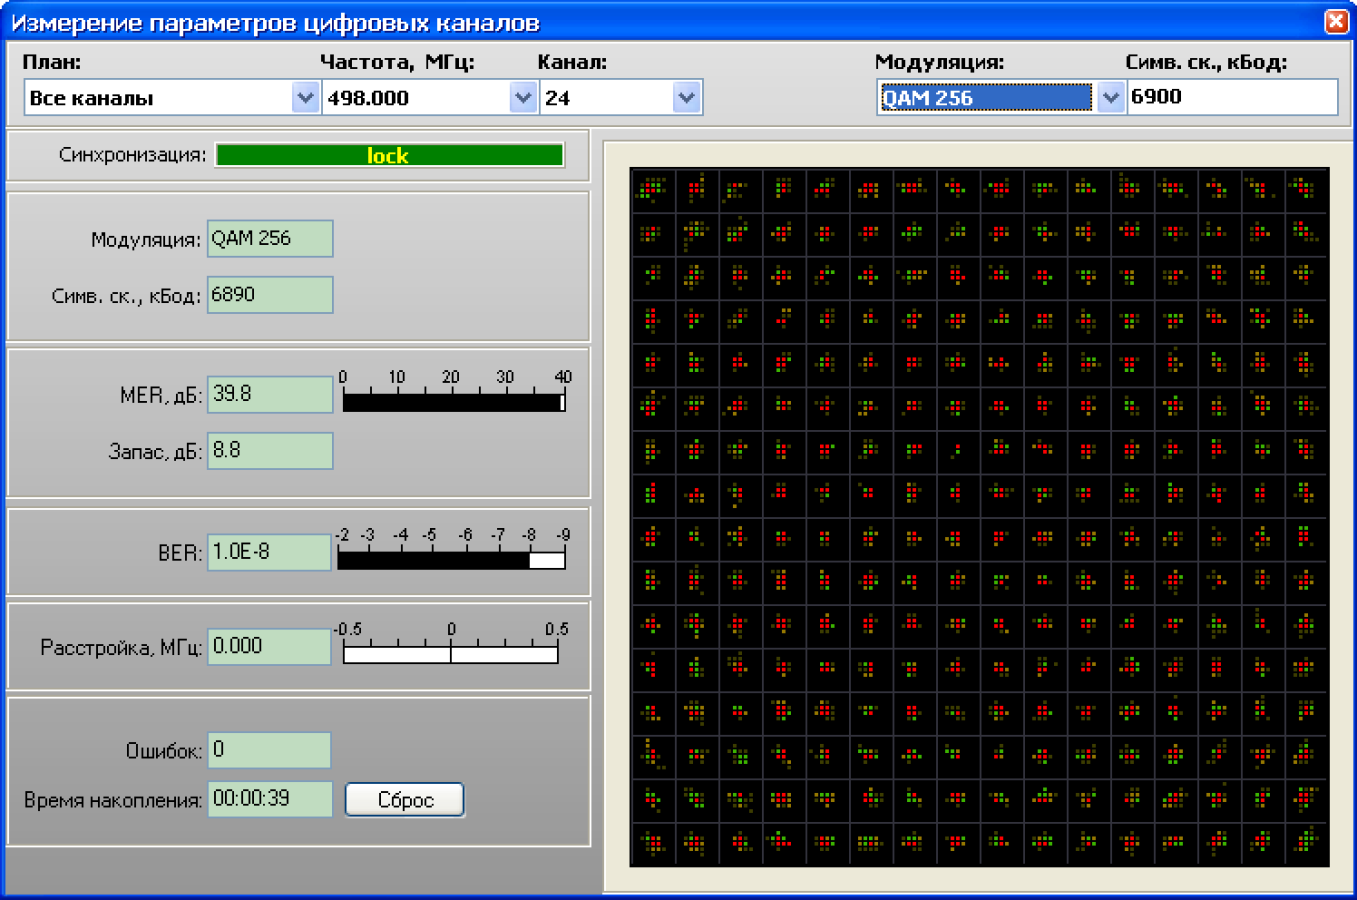The width and height of the screenshot is (1357, 900).
Task: Click the MER level bar gauge
Action: (x=454, y=401)
